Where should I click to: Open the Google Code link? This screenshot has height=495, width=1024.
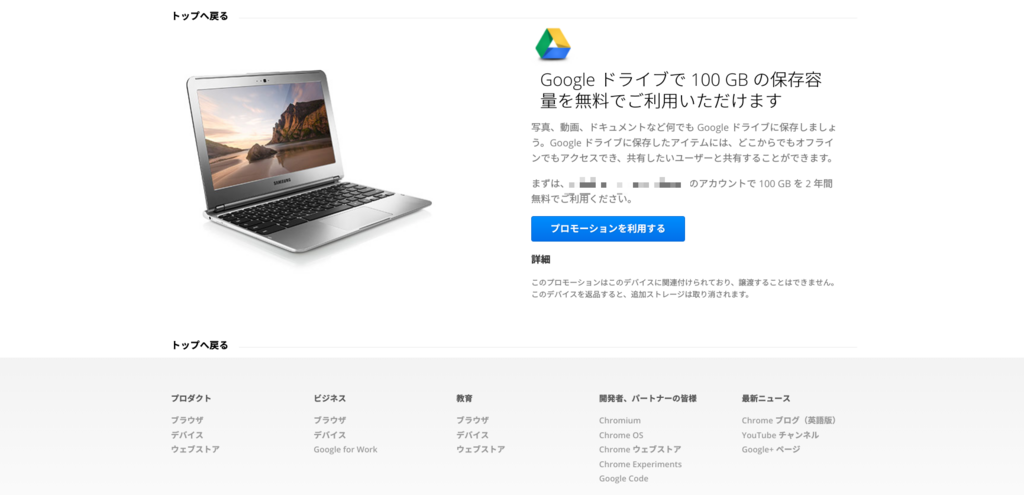(x=624, y=479)
